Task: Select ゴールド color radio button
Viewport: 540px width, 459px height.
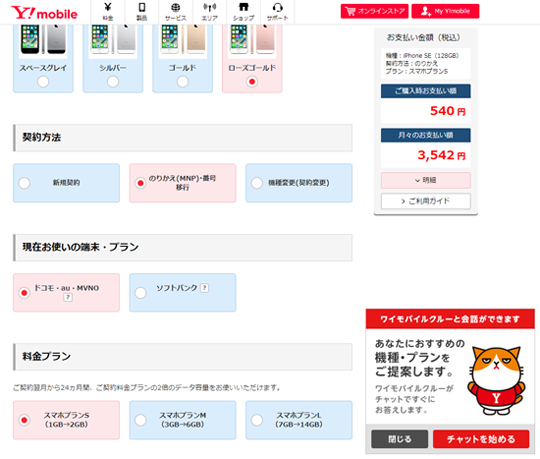Action: [183, 82]
